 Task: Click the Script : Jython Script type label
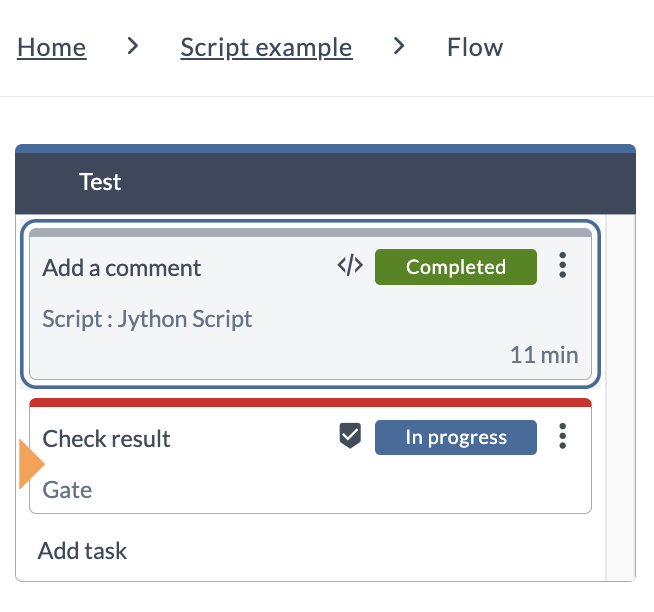[x=147, y=320]
